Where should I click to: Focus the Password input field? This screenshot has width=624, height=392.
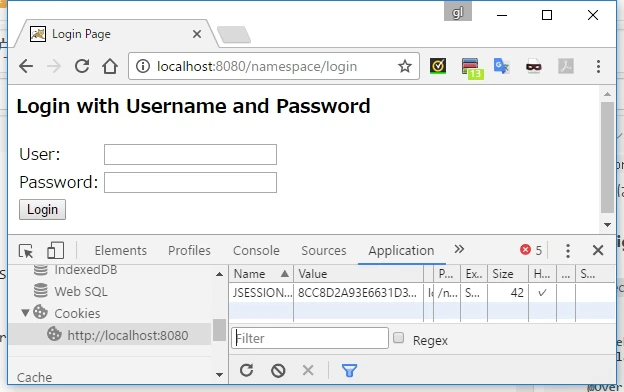click(190, 182)
